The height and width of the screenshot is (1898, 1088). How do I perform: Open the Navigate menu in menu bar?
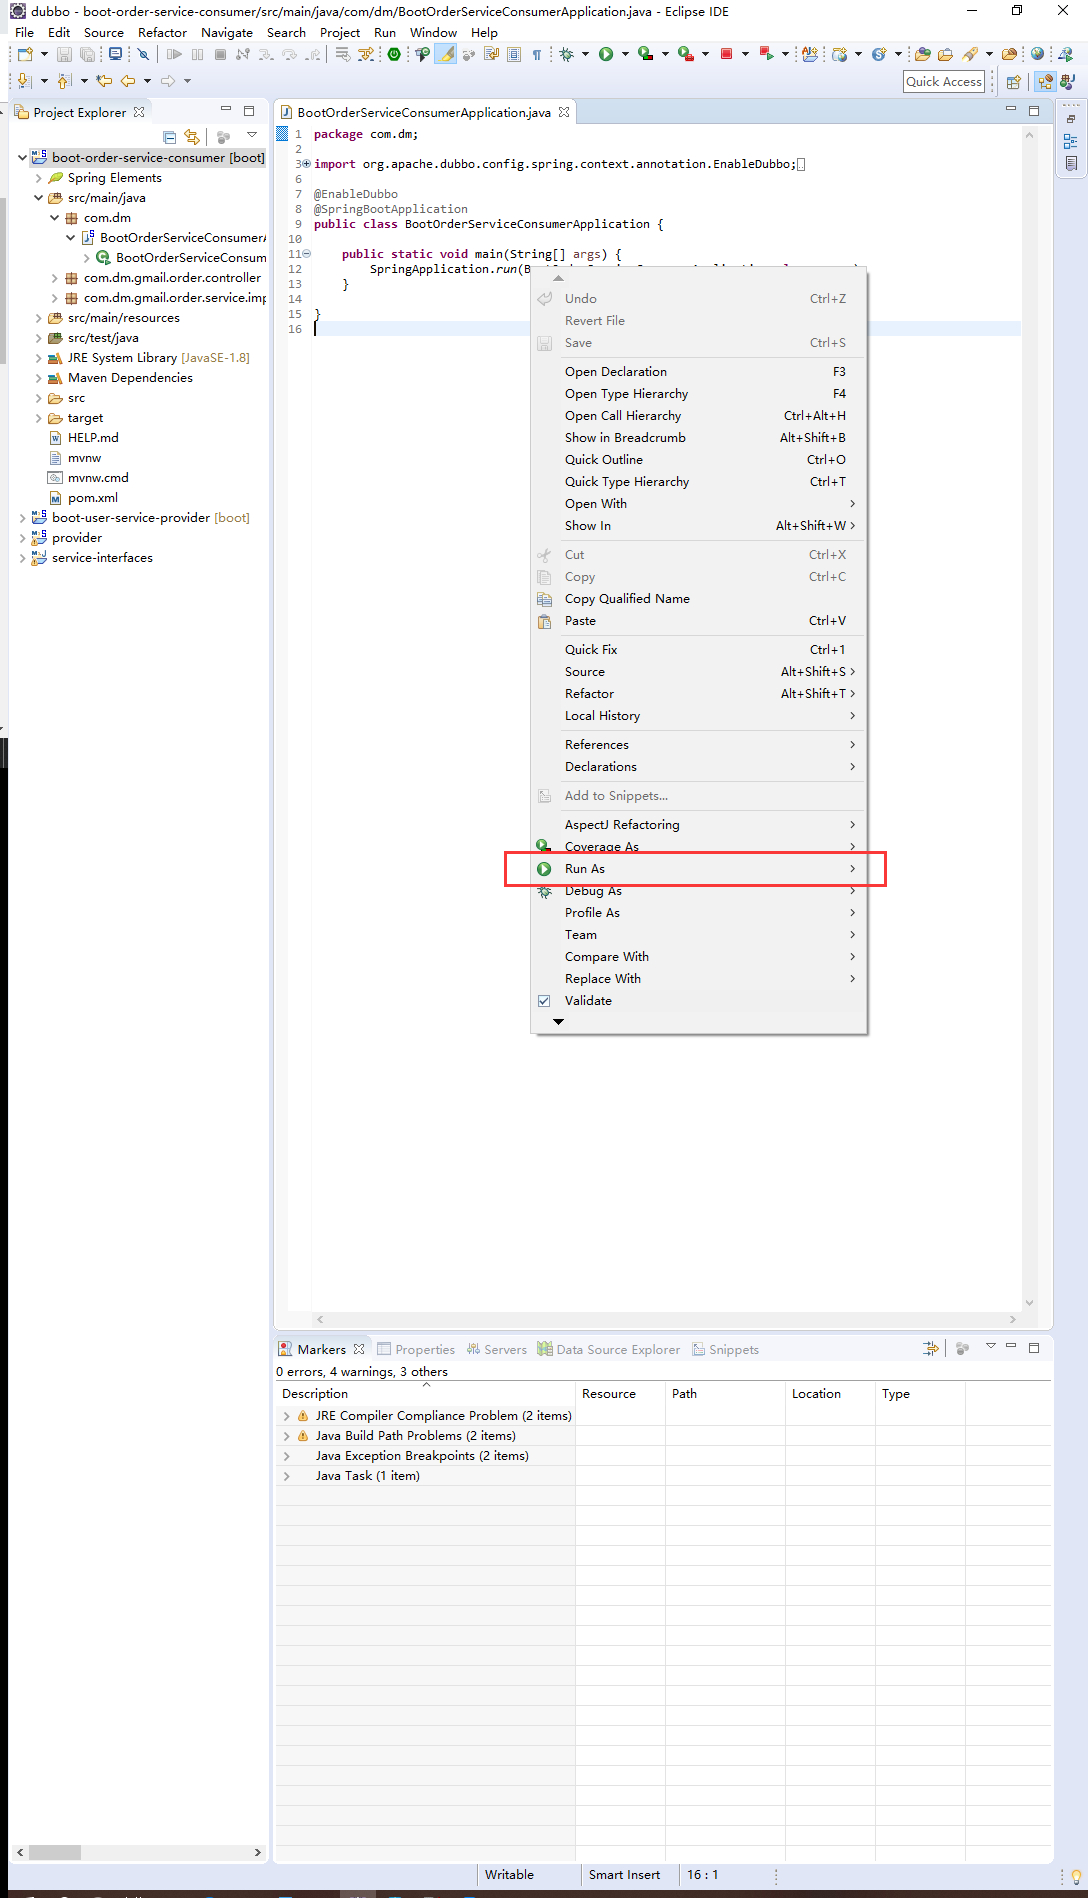(x=227, y=33)
